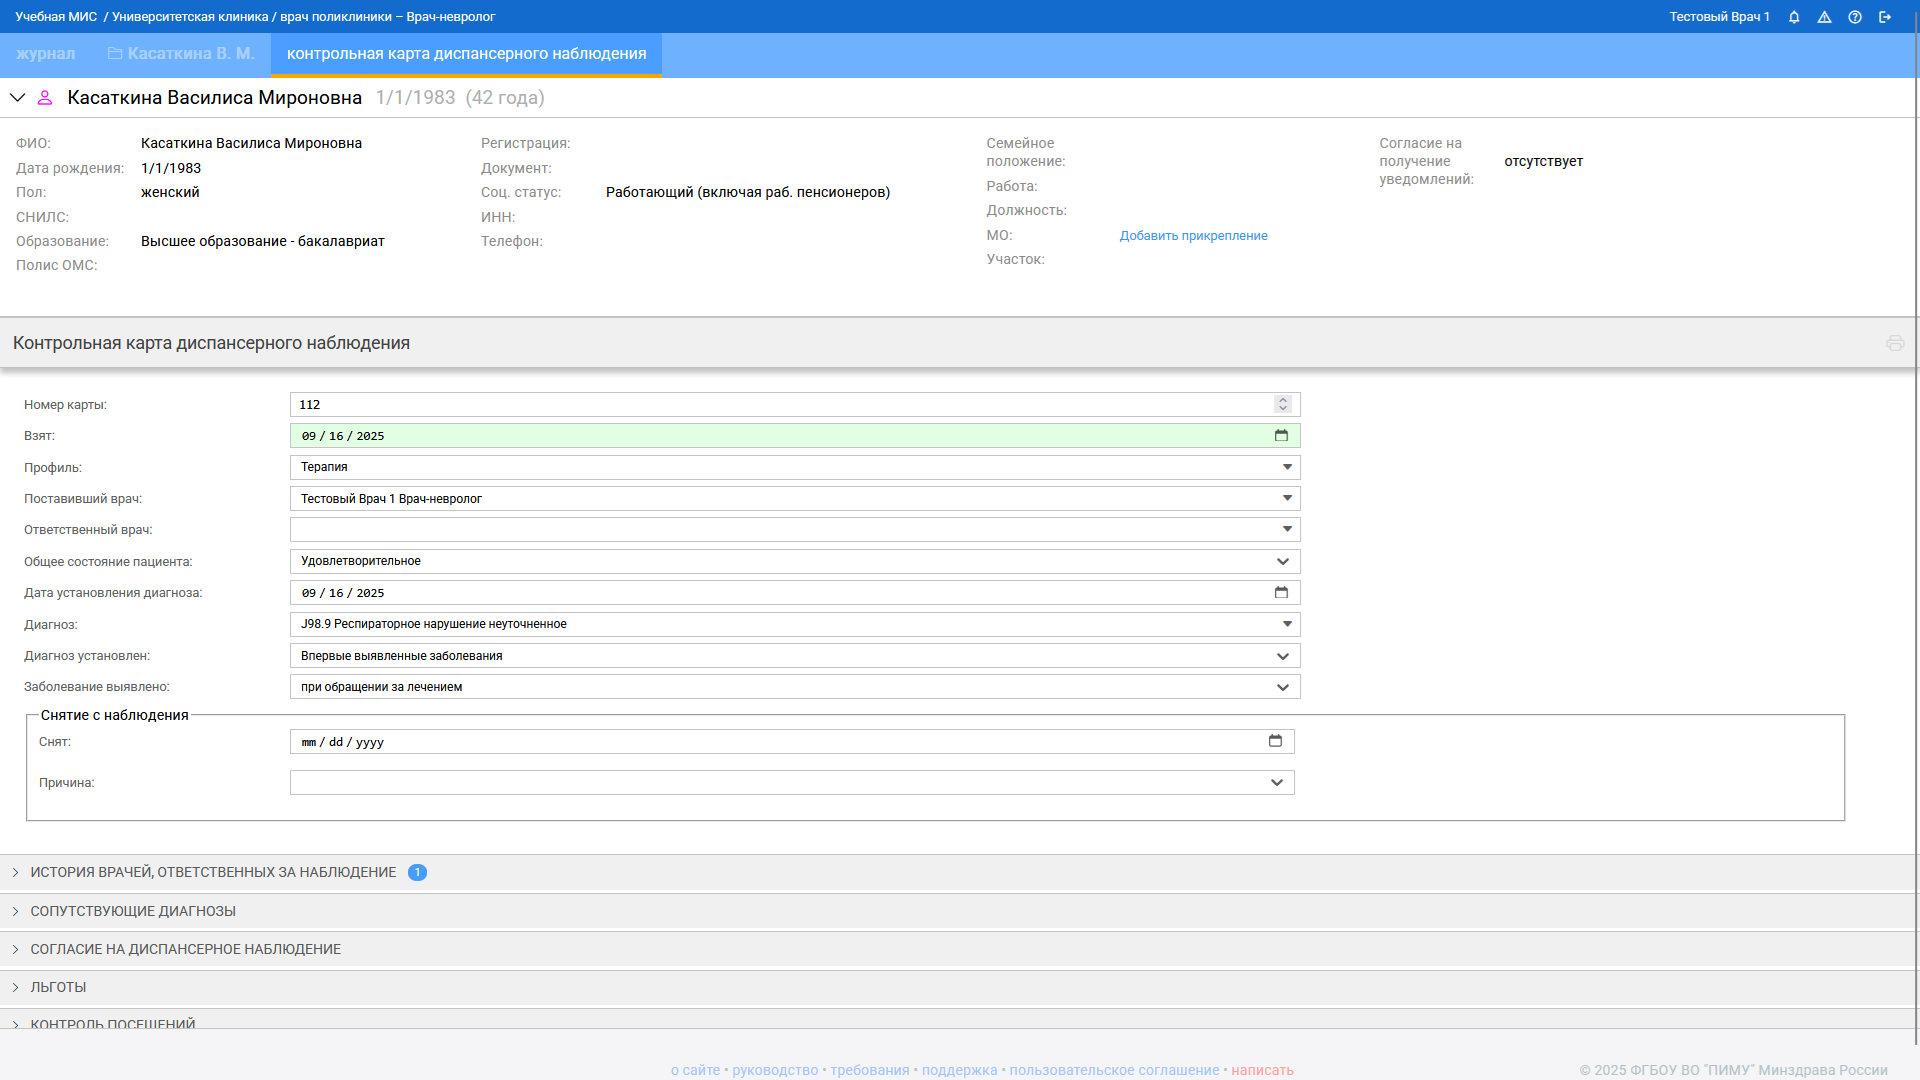Open calendar picker for Снят date

click(x=1275, y=741)
